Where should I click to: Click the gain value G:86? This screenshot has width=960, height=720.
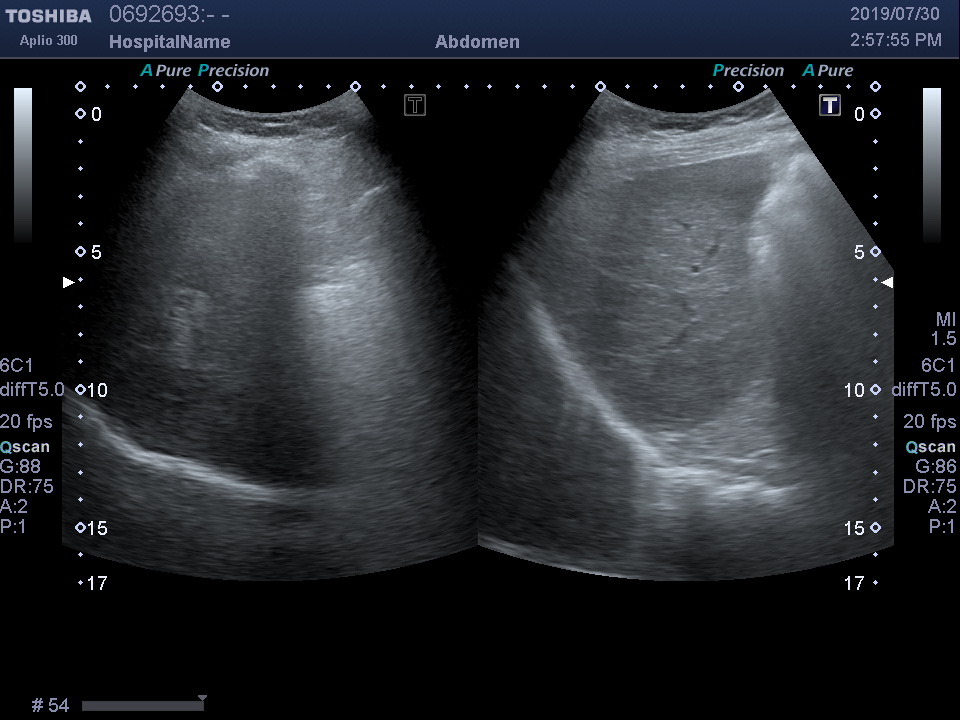[936, 467]
